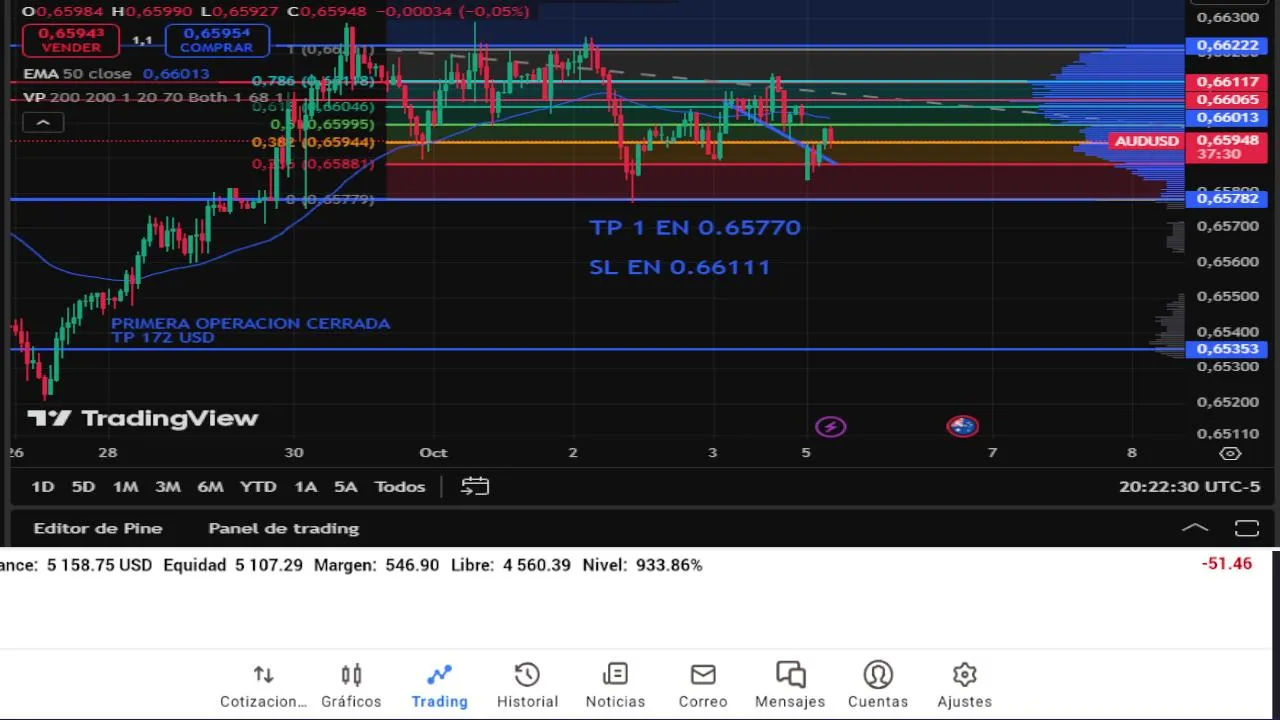1280x720 pixels.
Task: Click the Nivel 933.86% value
Action: [x=642, y=565]
